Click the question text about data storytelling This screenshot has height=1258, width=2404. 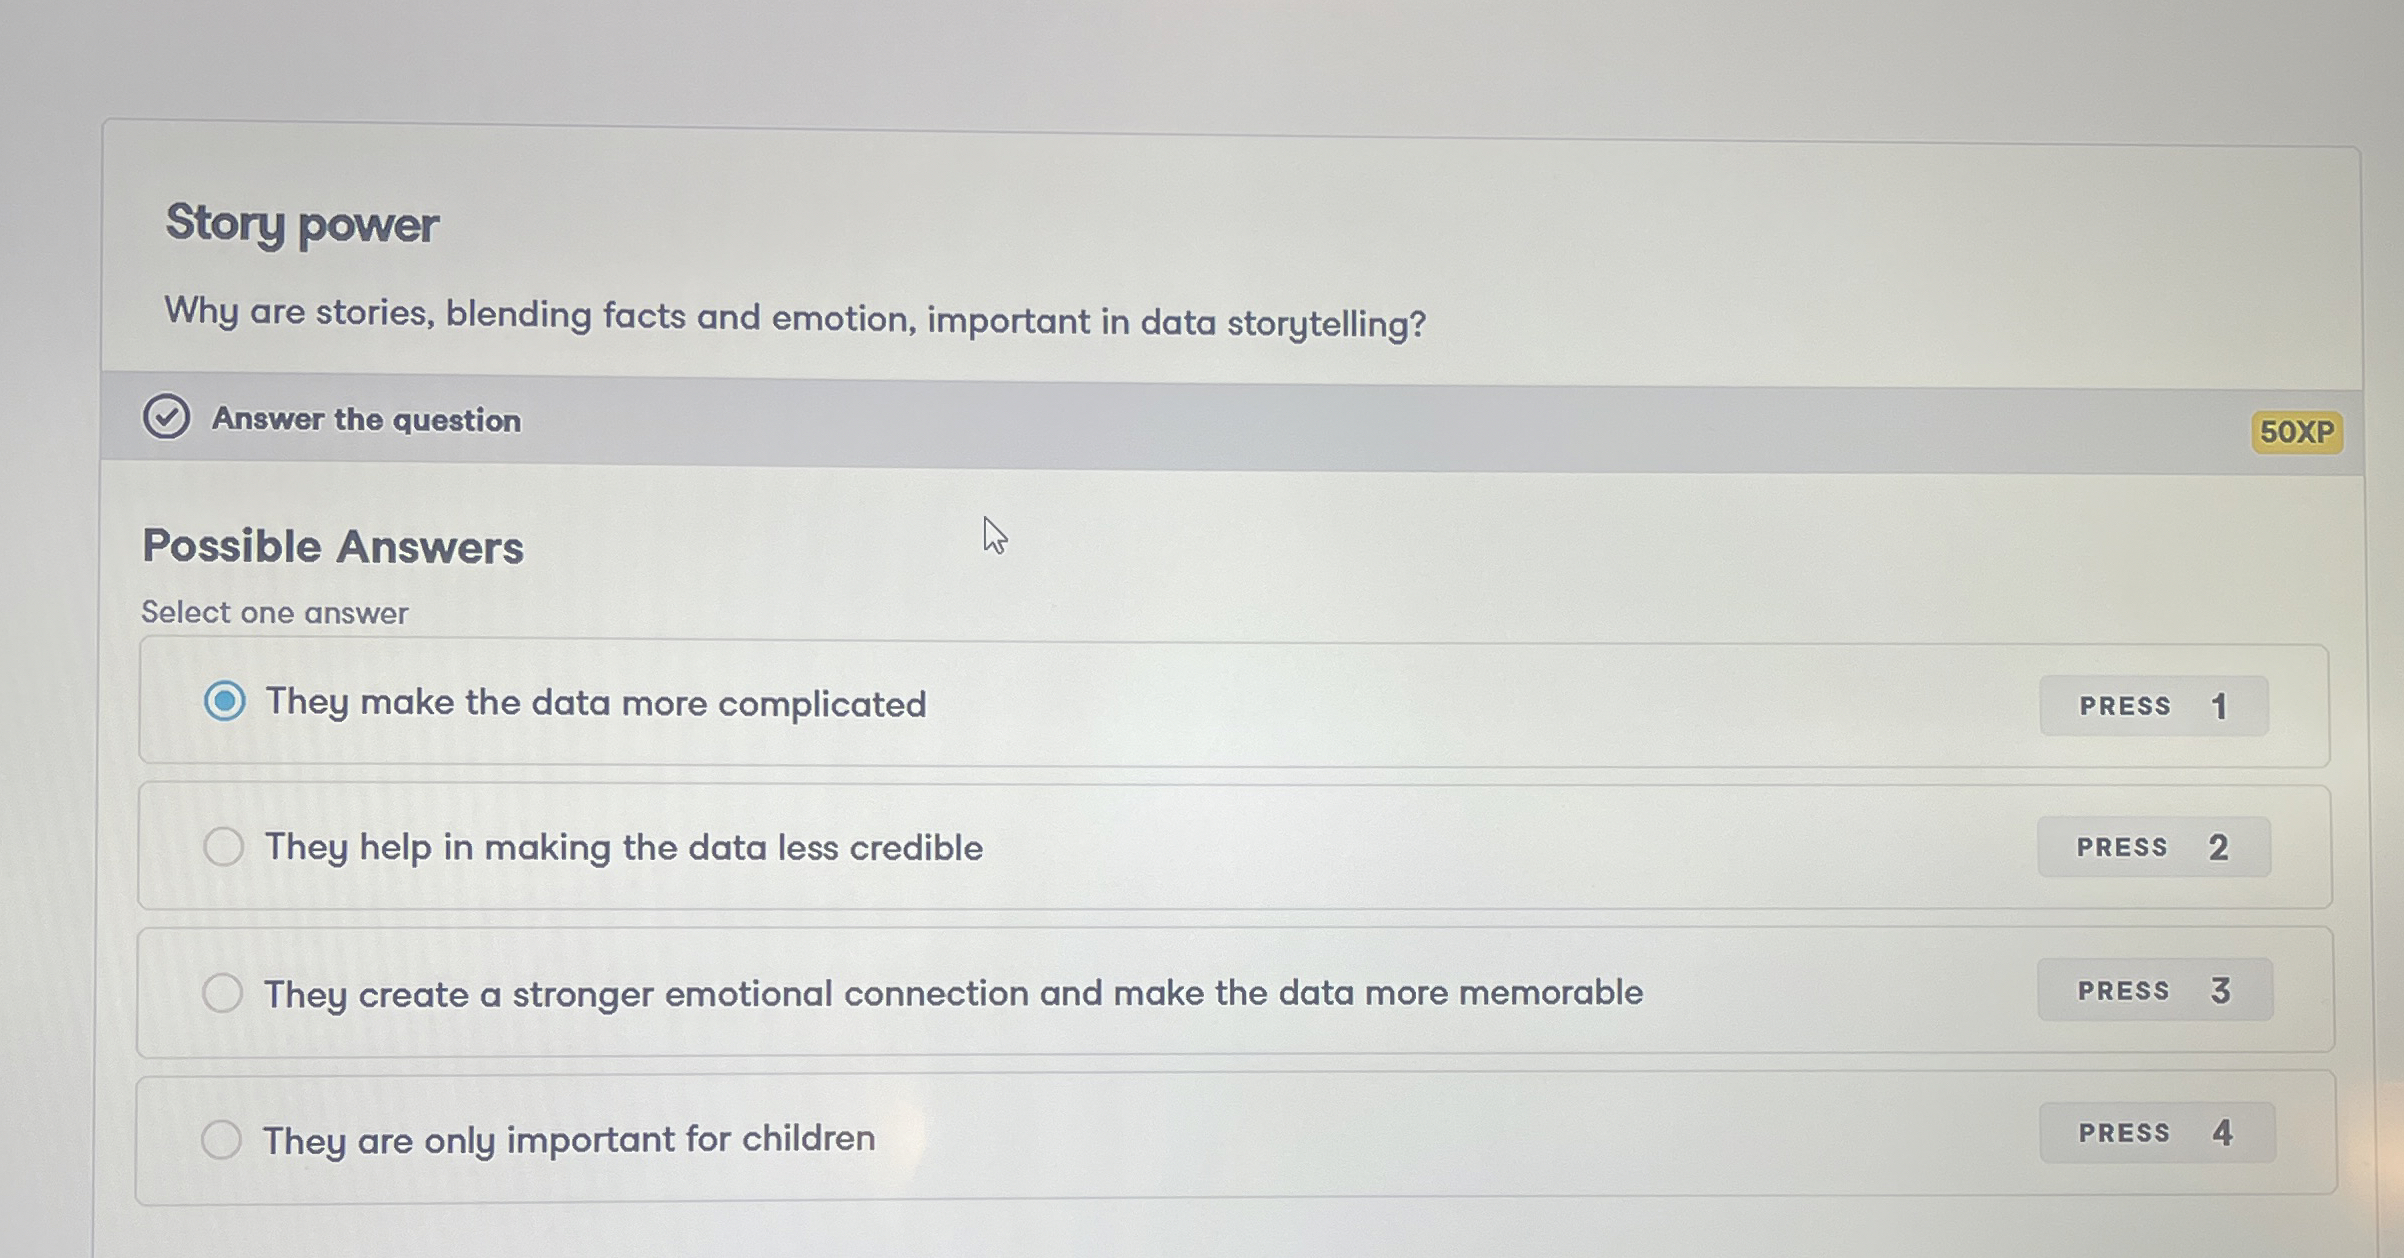[795, 318]
